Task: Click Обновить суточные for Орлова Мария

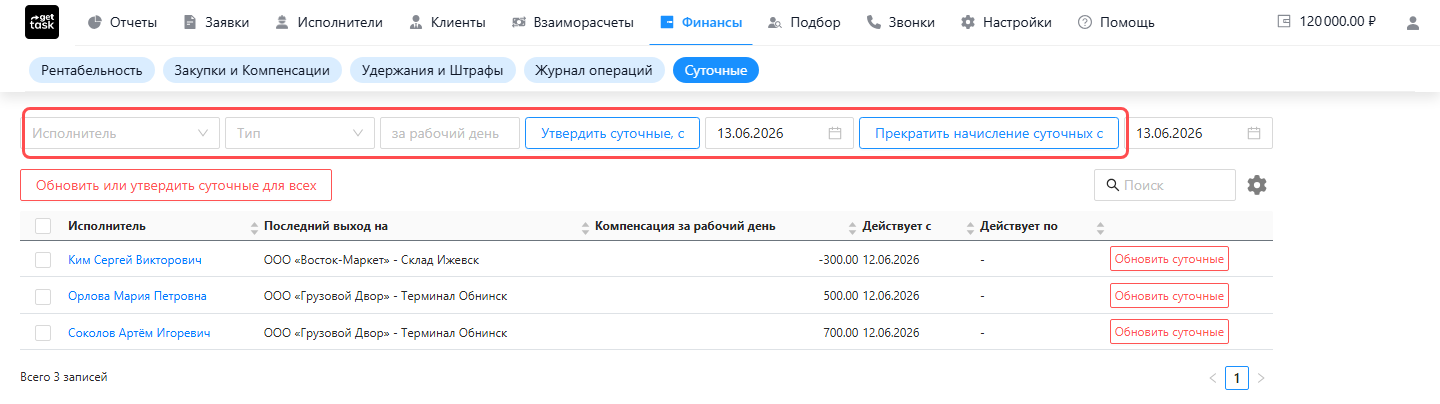Action: (1169, 296)
